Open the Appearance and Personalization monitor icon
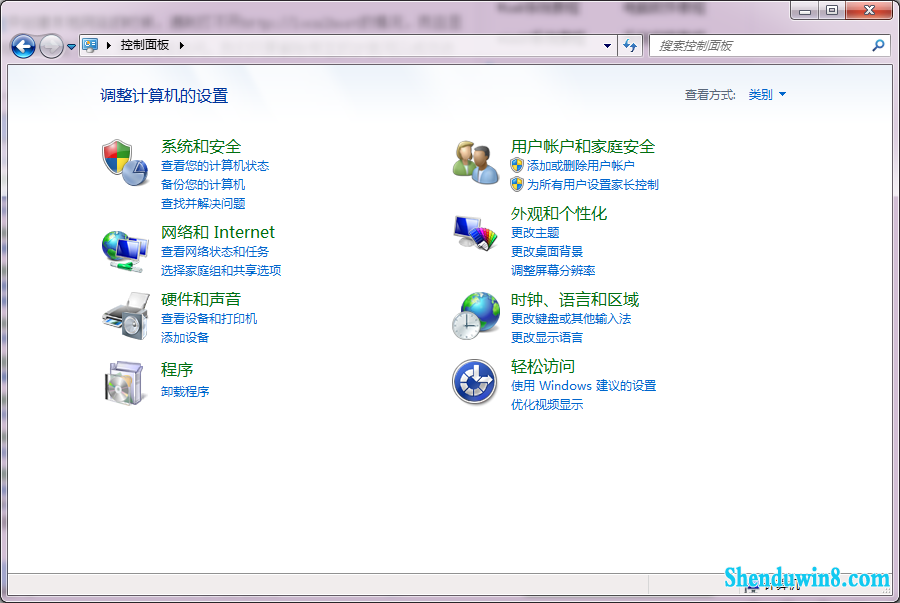Image resolution: width=900 pixels, height=603 pixels. [x=475, y=233]
